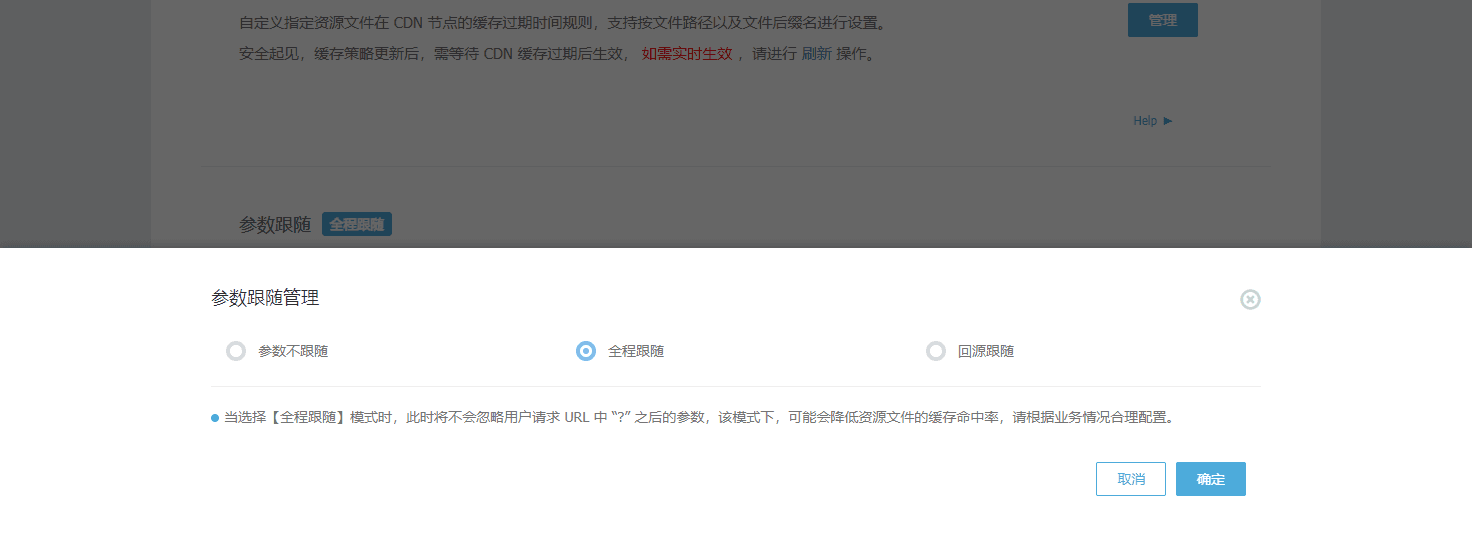Click the 参数跟随 section heading
The width and height of the screenshot is (1472, 536).
pos(275,225)
